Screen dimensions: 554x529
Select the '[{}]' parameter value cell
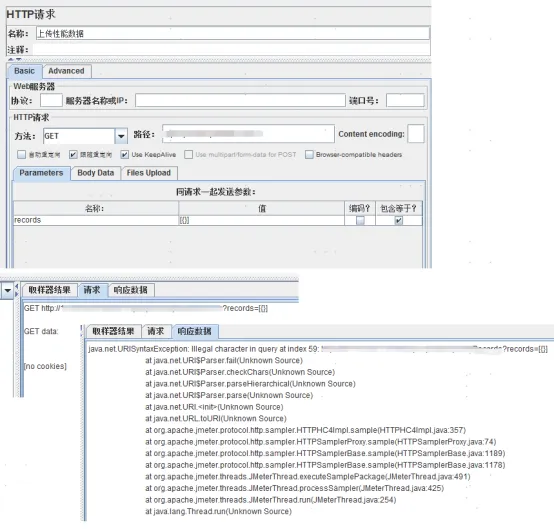click(x=262, y=220)
